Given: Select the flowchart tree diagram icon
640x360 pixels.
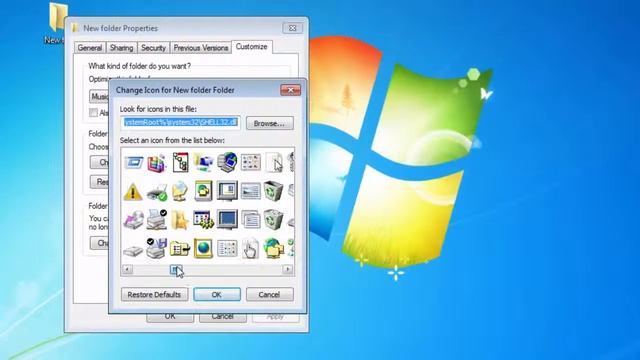Looking at the screenshot, I should (x=180, y=162).
